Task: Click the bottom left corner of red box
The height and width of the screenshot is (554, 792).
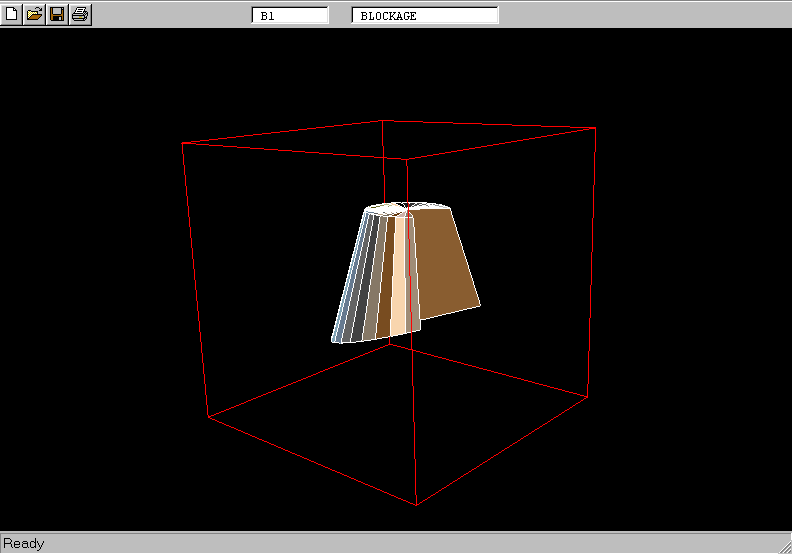Action: (208, 417)
